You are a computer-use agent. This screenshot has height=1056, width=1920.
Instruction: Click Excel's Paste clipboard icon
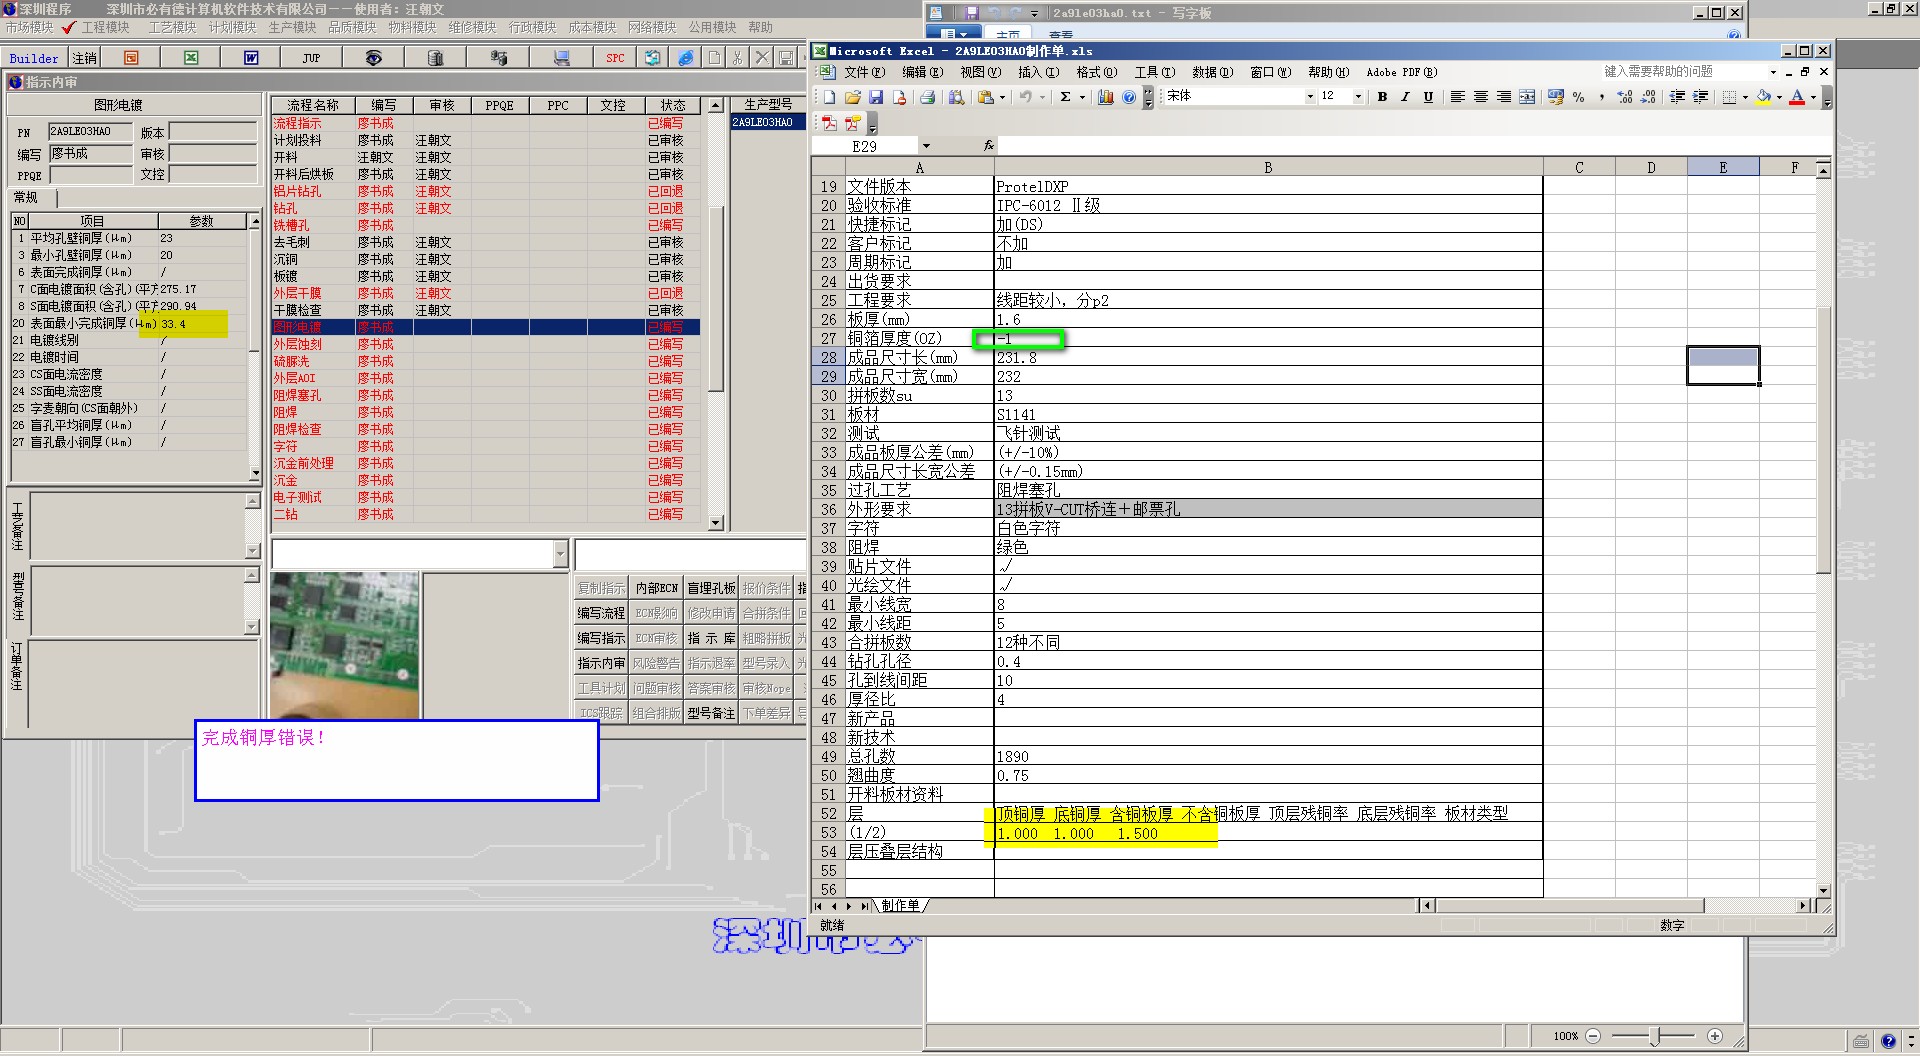[986, 97]
